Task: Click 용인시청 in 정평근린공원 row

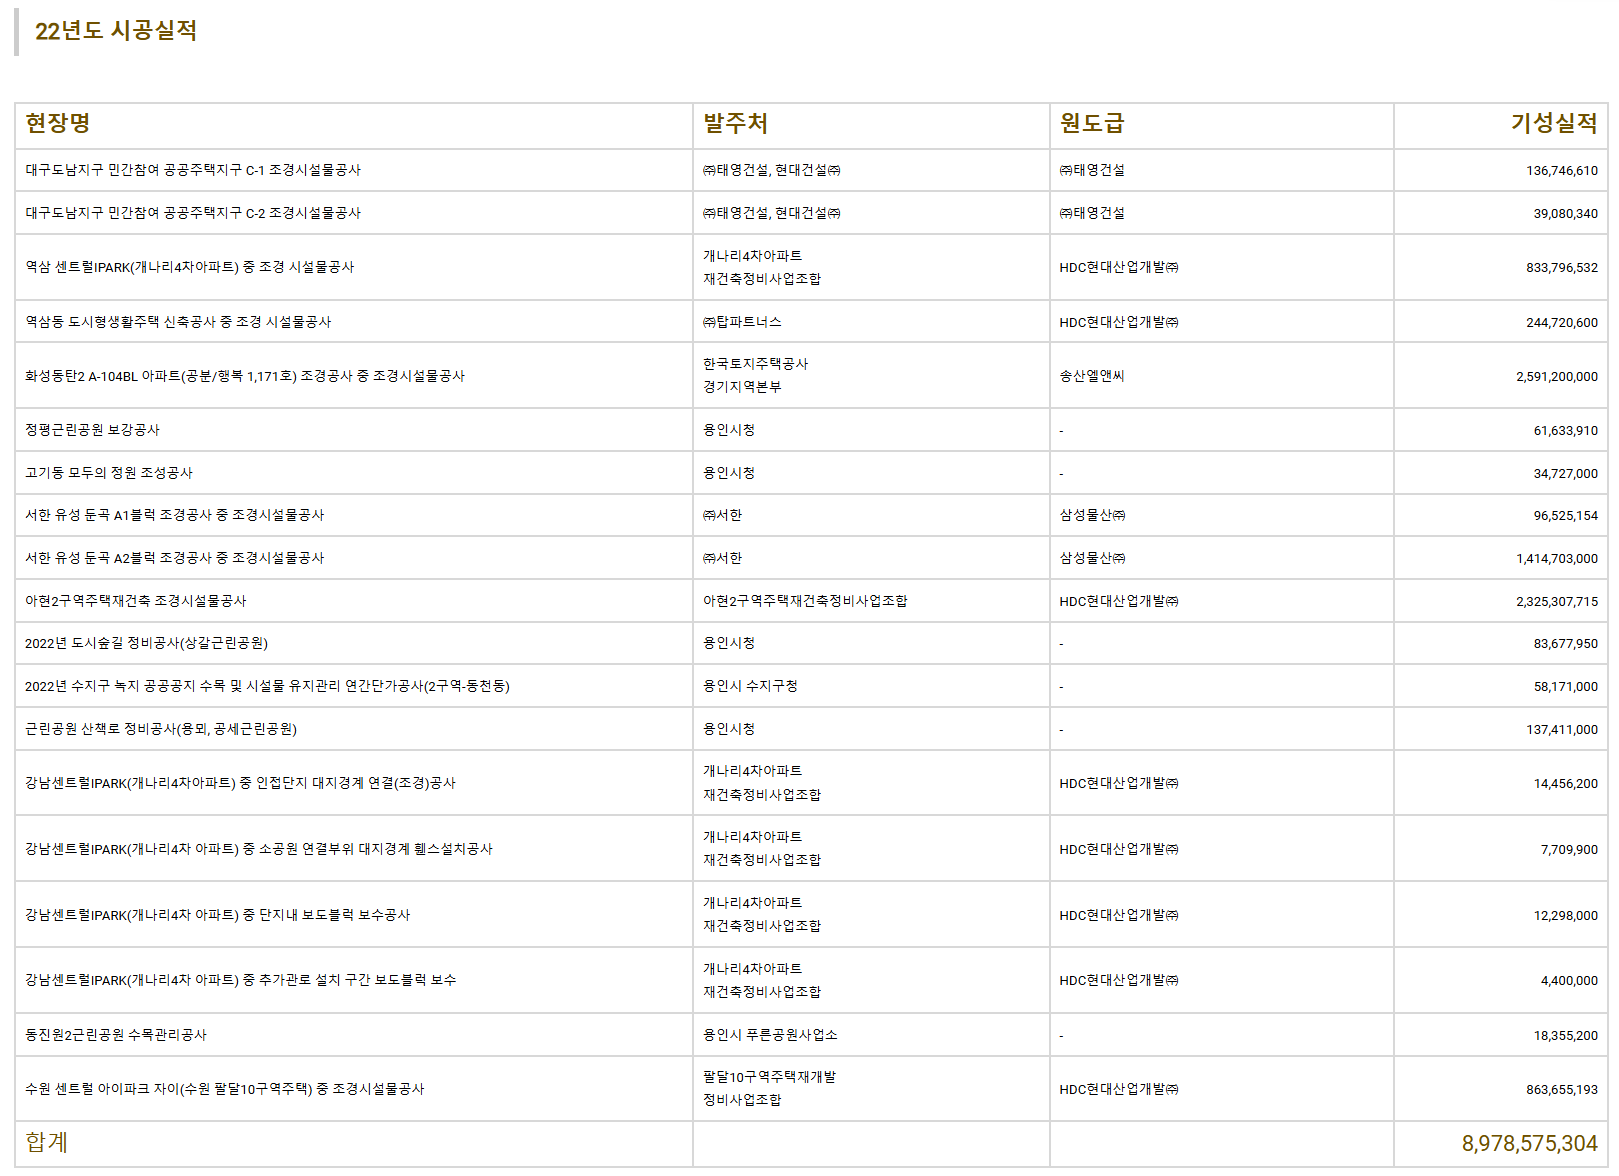Action: pyautogui.click(x=729, y=430)
